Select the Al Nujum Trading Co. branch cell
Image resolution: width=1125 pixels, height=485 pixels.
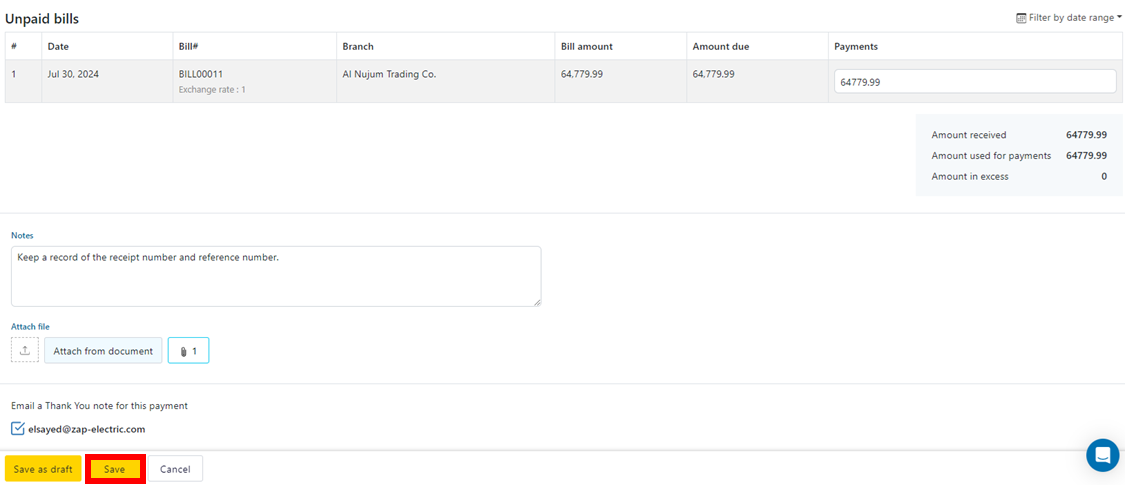tap(389, 74)
